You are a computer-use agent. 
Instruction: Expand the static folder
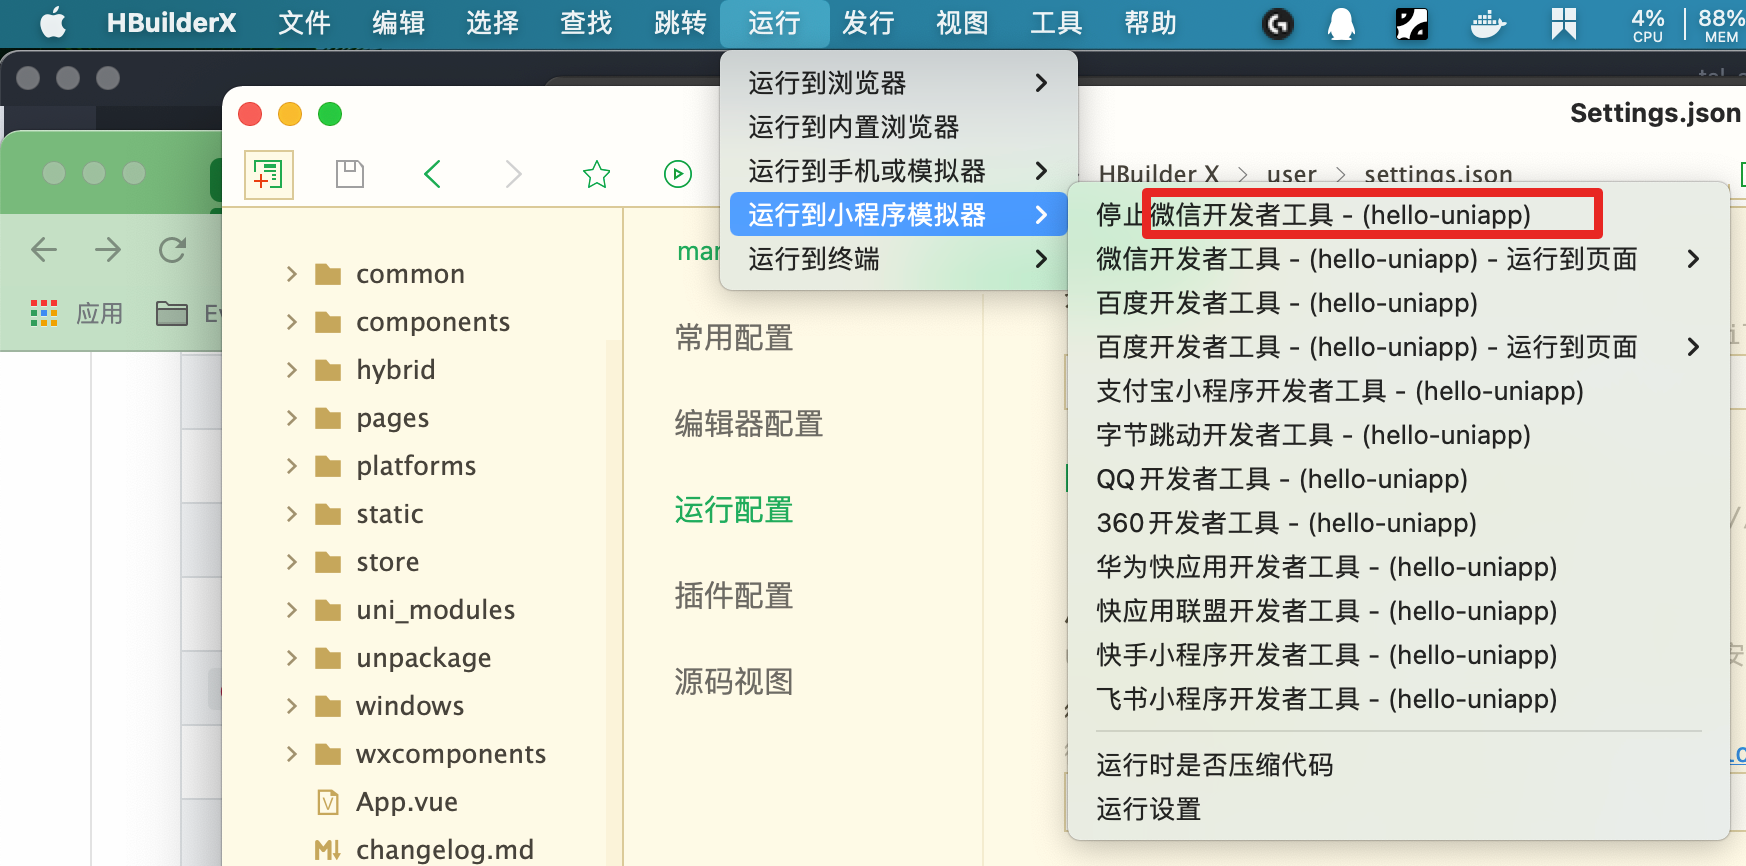[x=292, y=514]
